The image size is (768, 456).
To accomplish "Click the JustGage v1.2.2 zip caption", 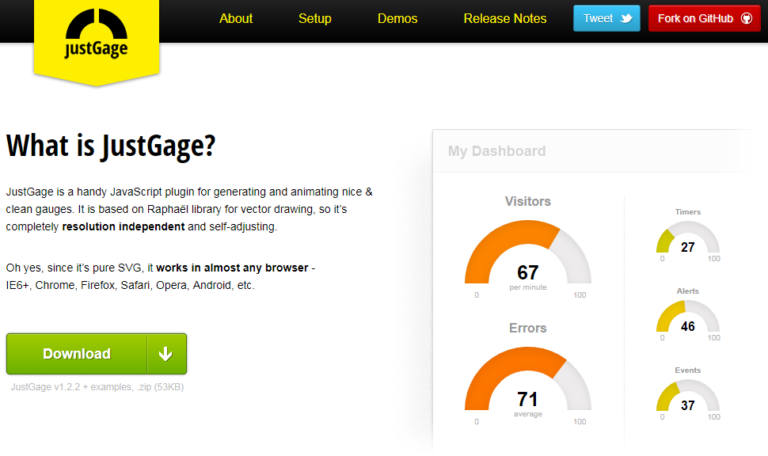I will pos(97,387).
